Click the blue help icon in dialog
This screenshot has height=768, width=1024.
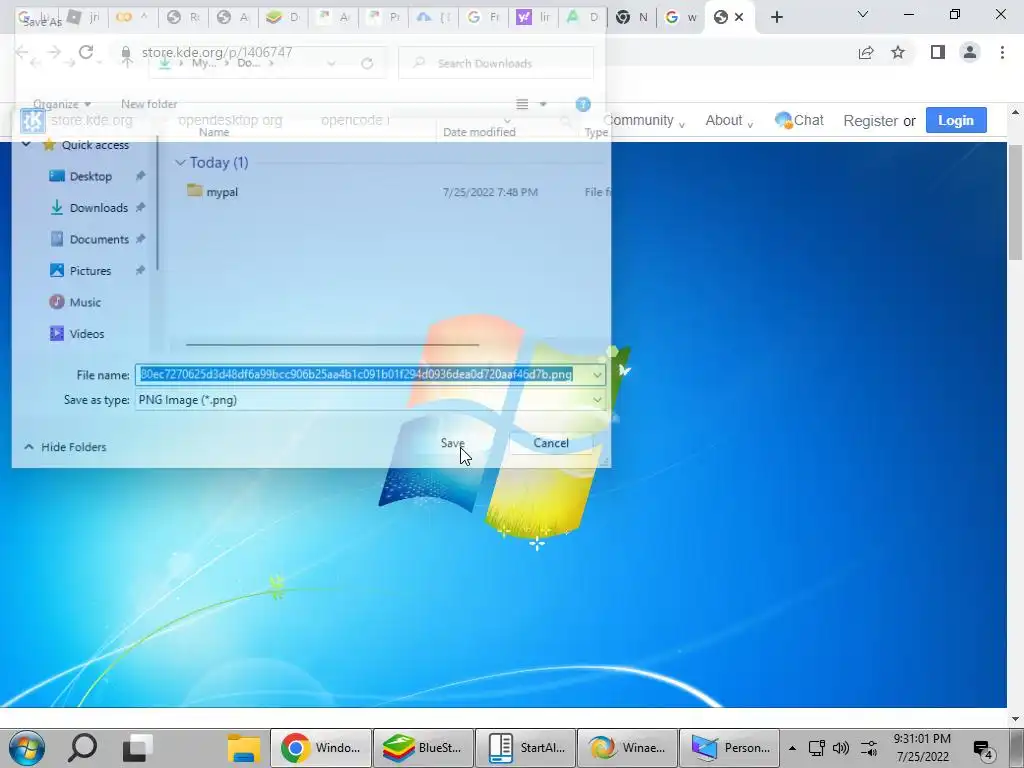[583, 104]
